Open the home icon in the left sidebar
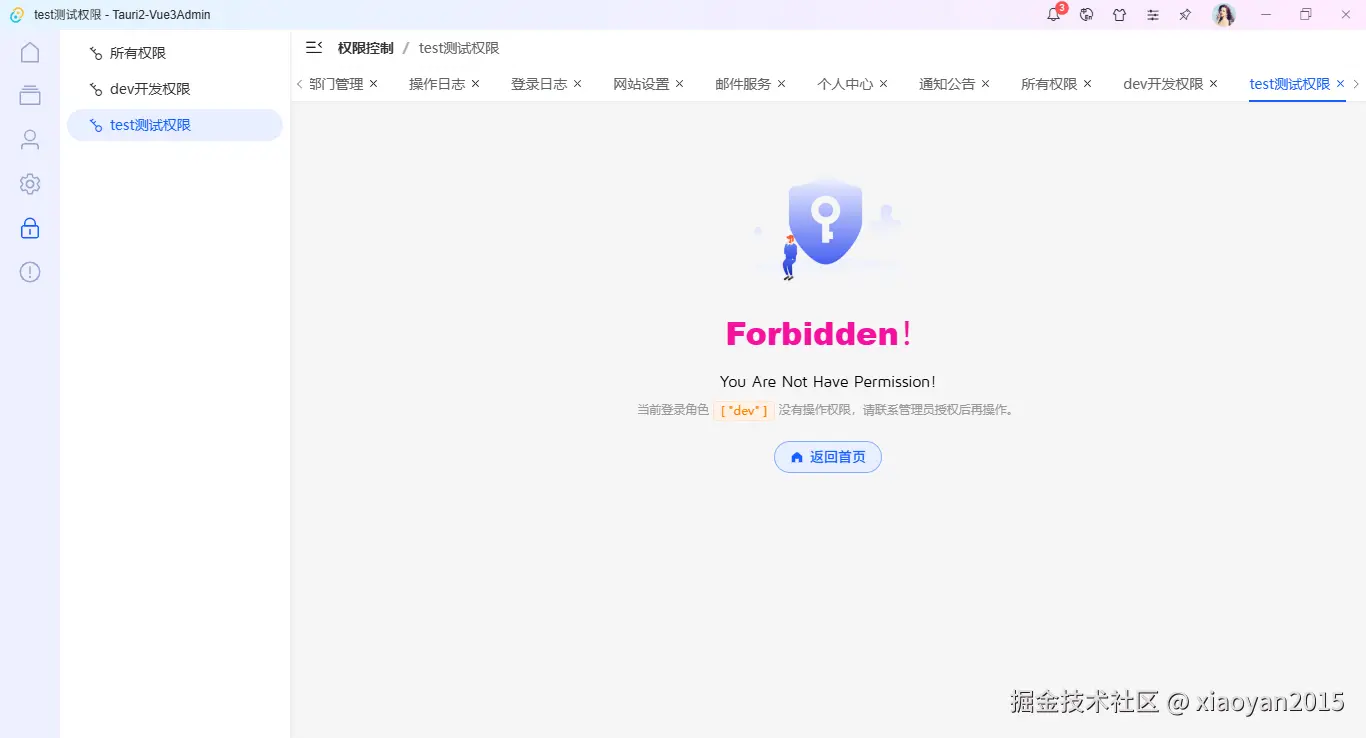Image resolution: width=1366 pixels, height=738 pixels. coord(29,51)
